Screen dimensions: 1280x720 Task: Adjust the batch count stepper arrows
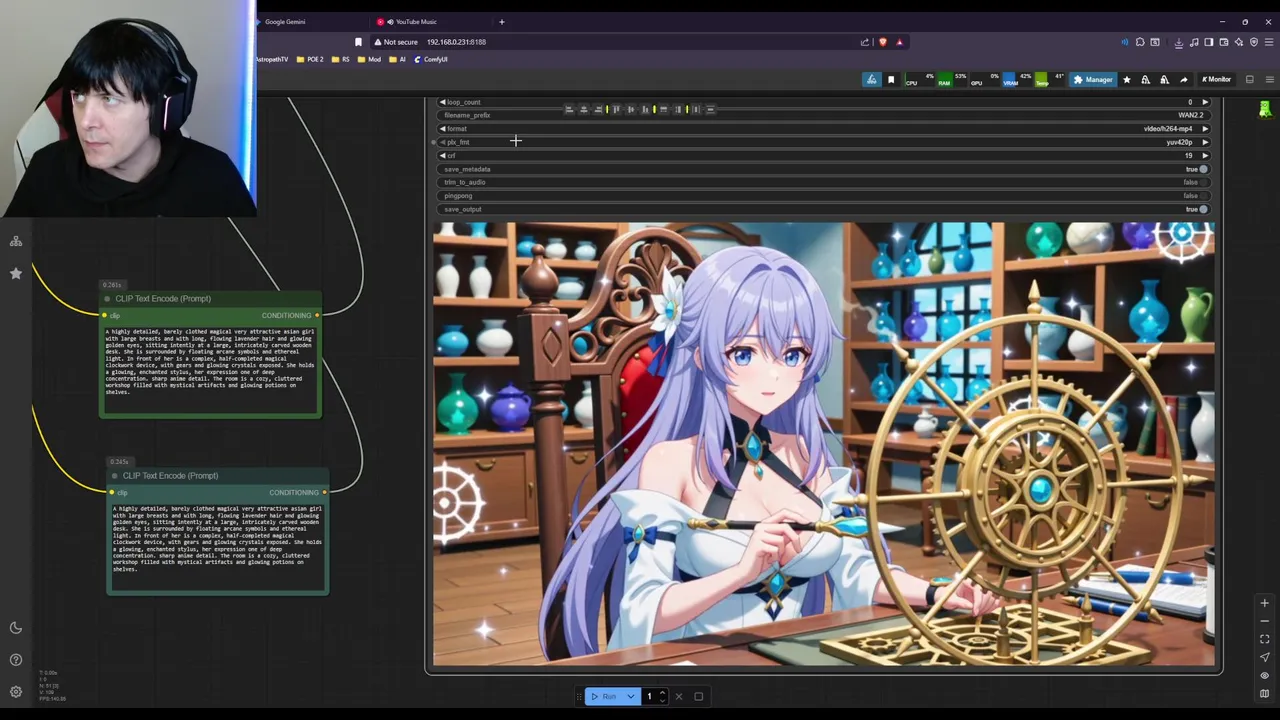[662, 697]
